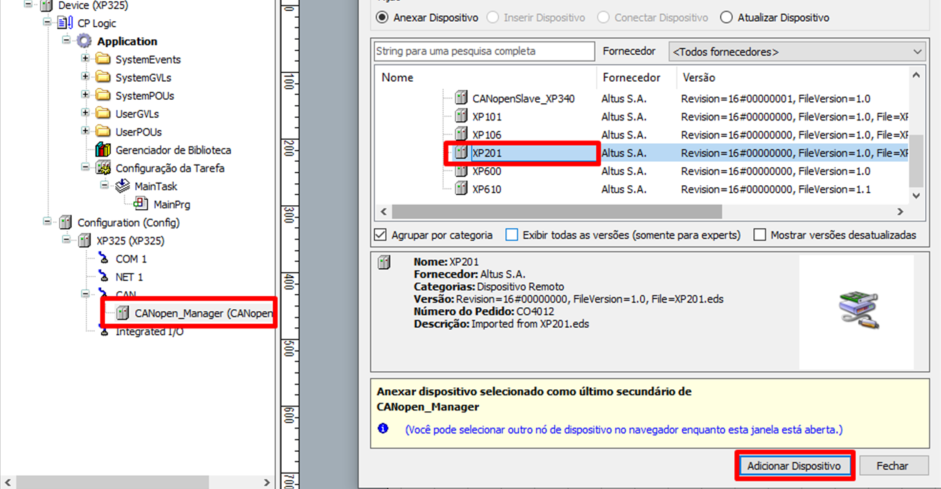Select the Anexar Dispositivo radio button
The image size is (941, 489).
click(382, 17)
